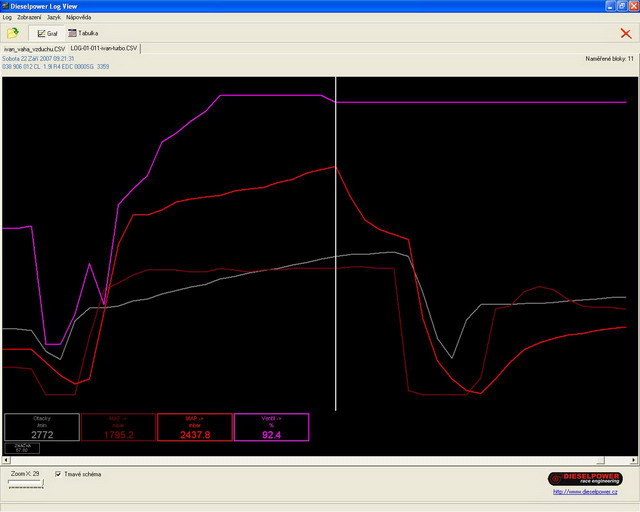This screenshot has width=640, height=512.
Task: Click the Naměřené bloky: 11 text
Action: (609, 59)
